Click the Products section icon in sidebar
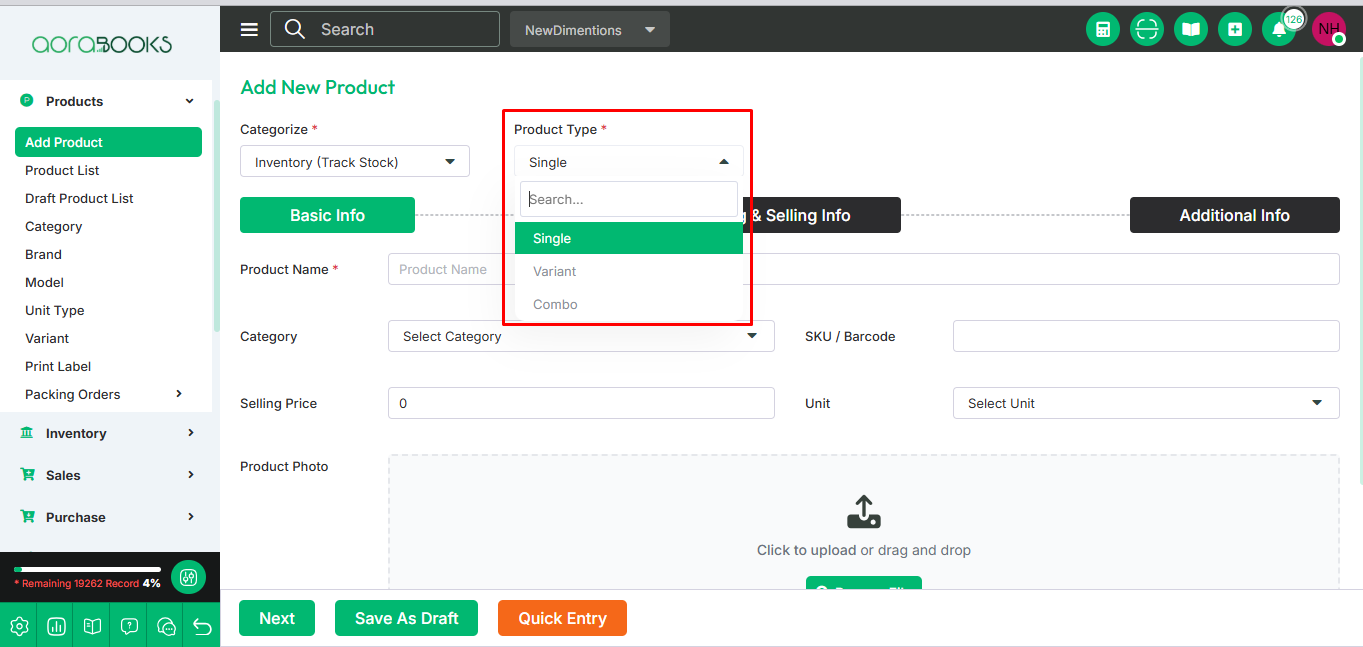1363x647 pixels. coord(27,101)
